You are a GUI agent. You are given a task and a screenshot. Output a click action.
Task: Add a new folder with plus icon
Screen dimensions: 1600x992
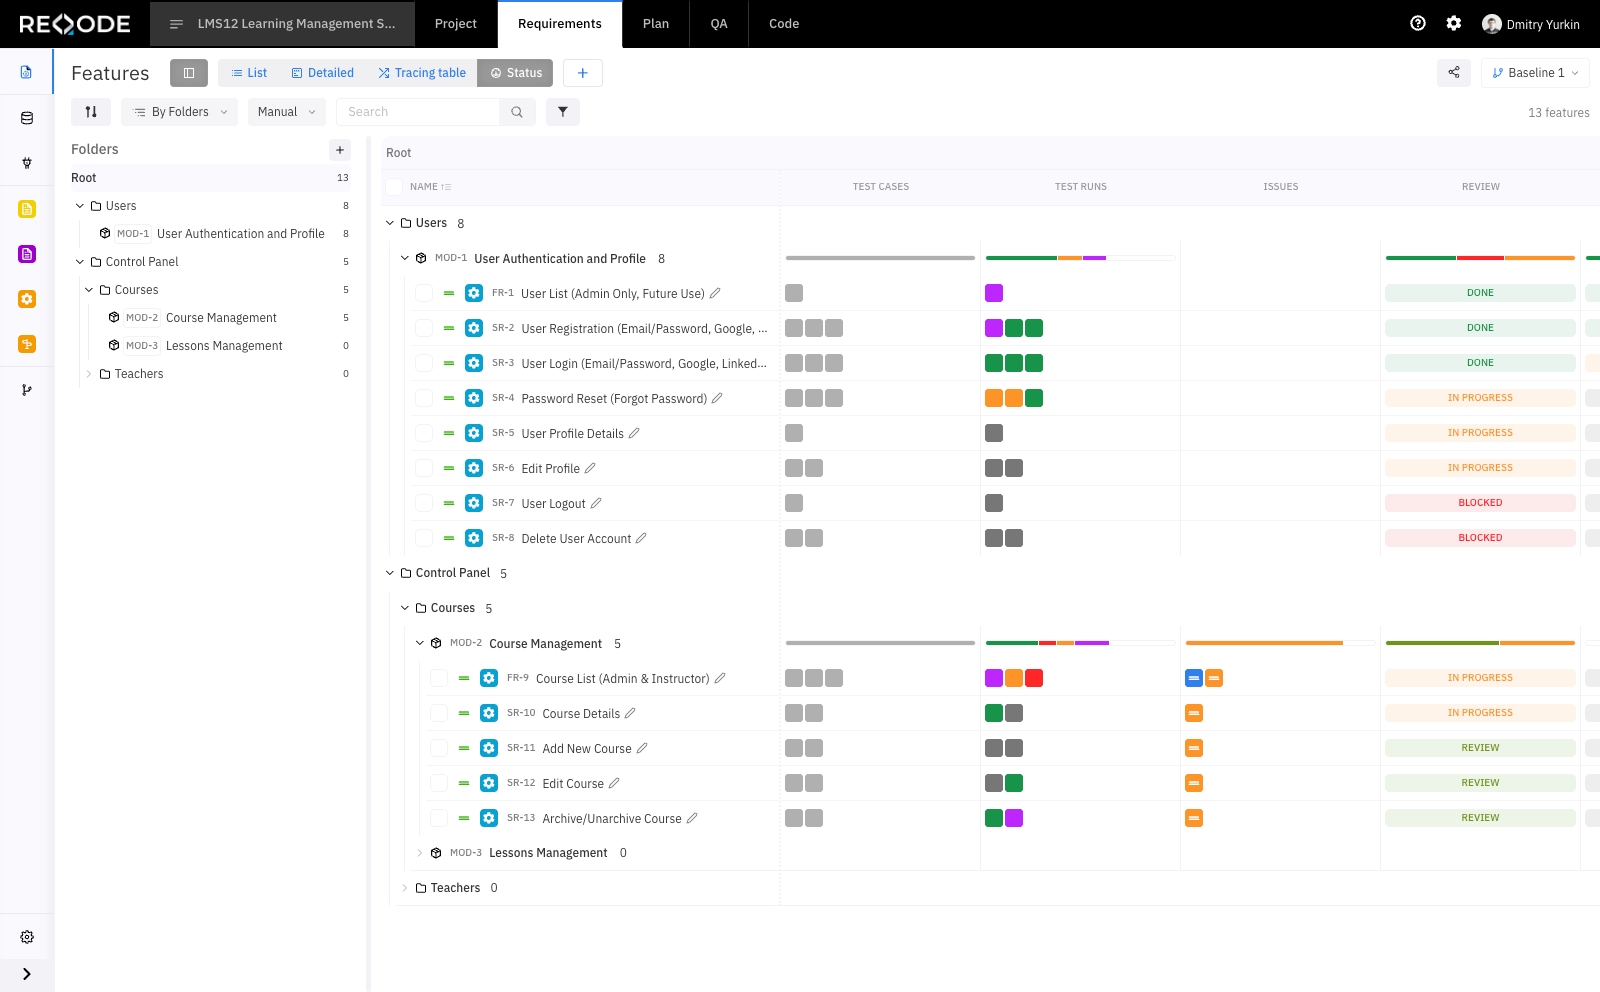click(340, 150)
